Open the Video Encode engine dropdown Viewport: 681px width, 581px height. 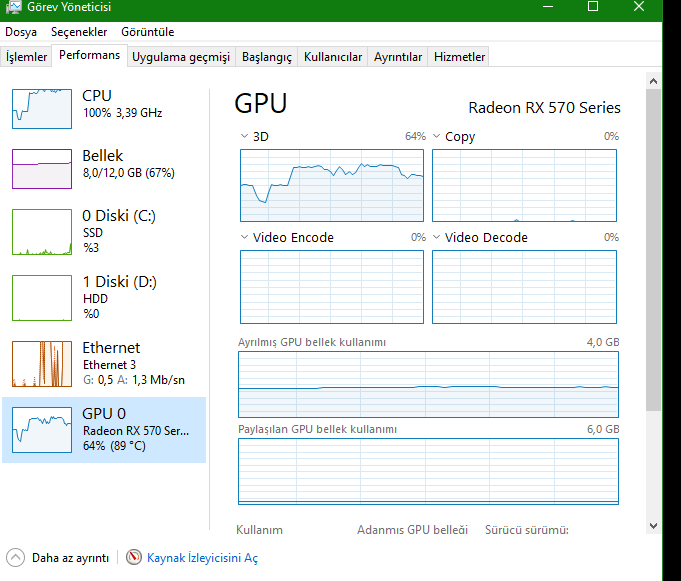click(x=244, y=237)
